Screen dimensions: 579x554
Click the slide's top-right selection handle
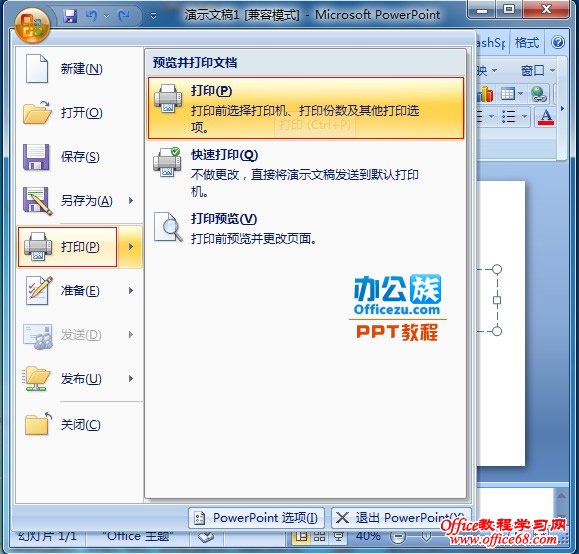pyautogui.click(x=497, y=269)
